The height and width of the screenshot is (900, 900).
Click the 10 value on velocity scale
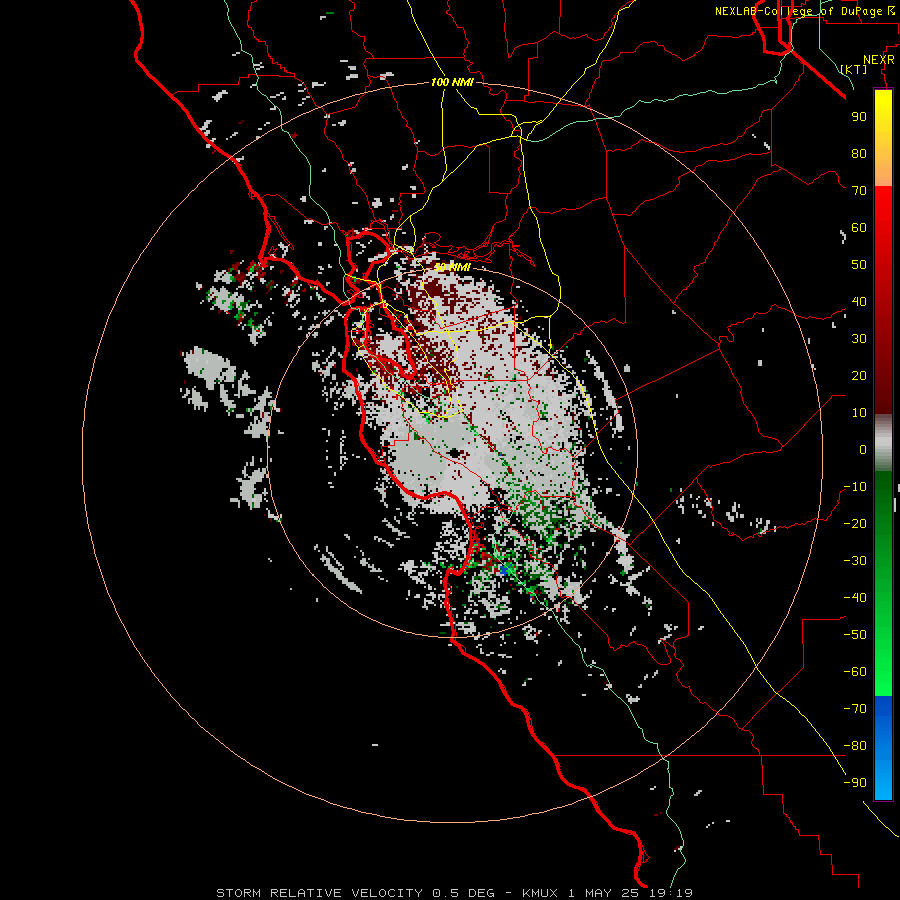pos(859,413)
